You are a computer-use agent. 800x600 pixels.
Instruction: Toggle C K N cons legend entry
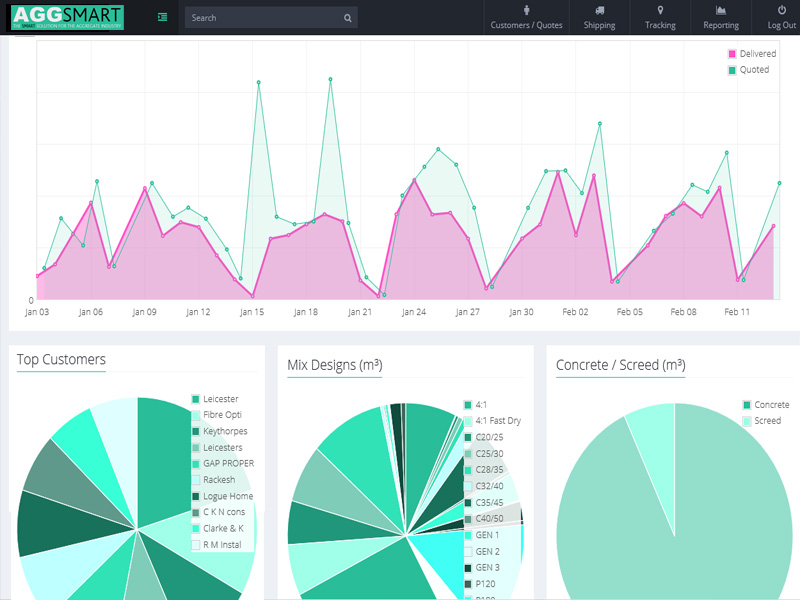218,512
